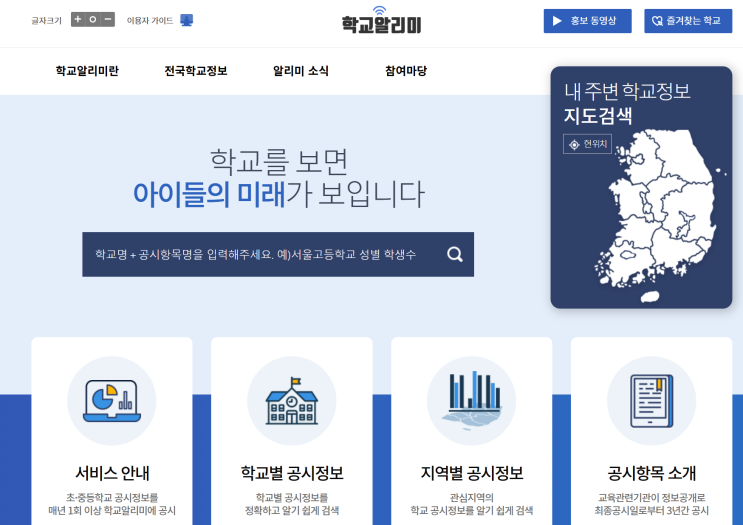Click text 최종공시일로부터 3년간 공시

[652, 511]
